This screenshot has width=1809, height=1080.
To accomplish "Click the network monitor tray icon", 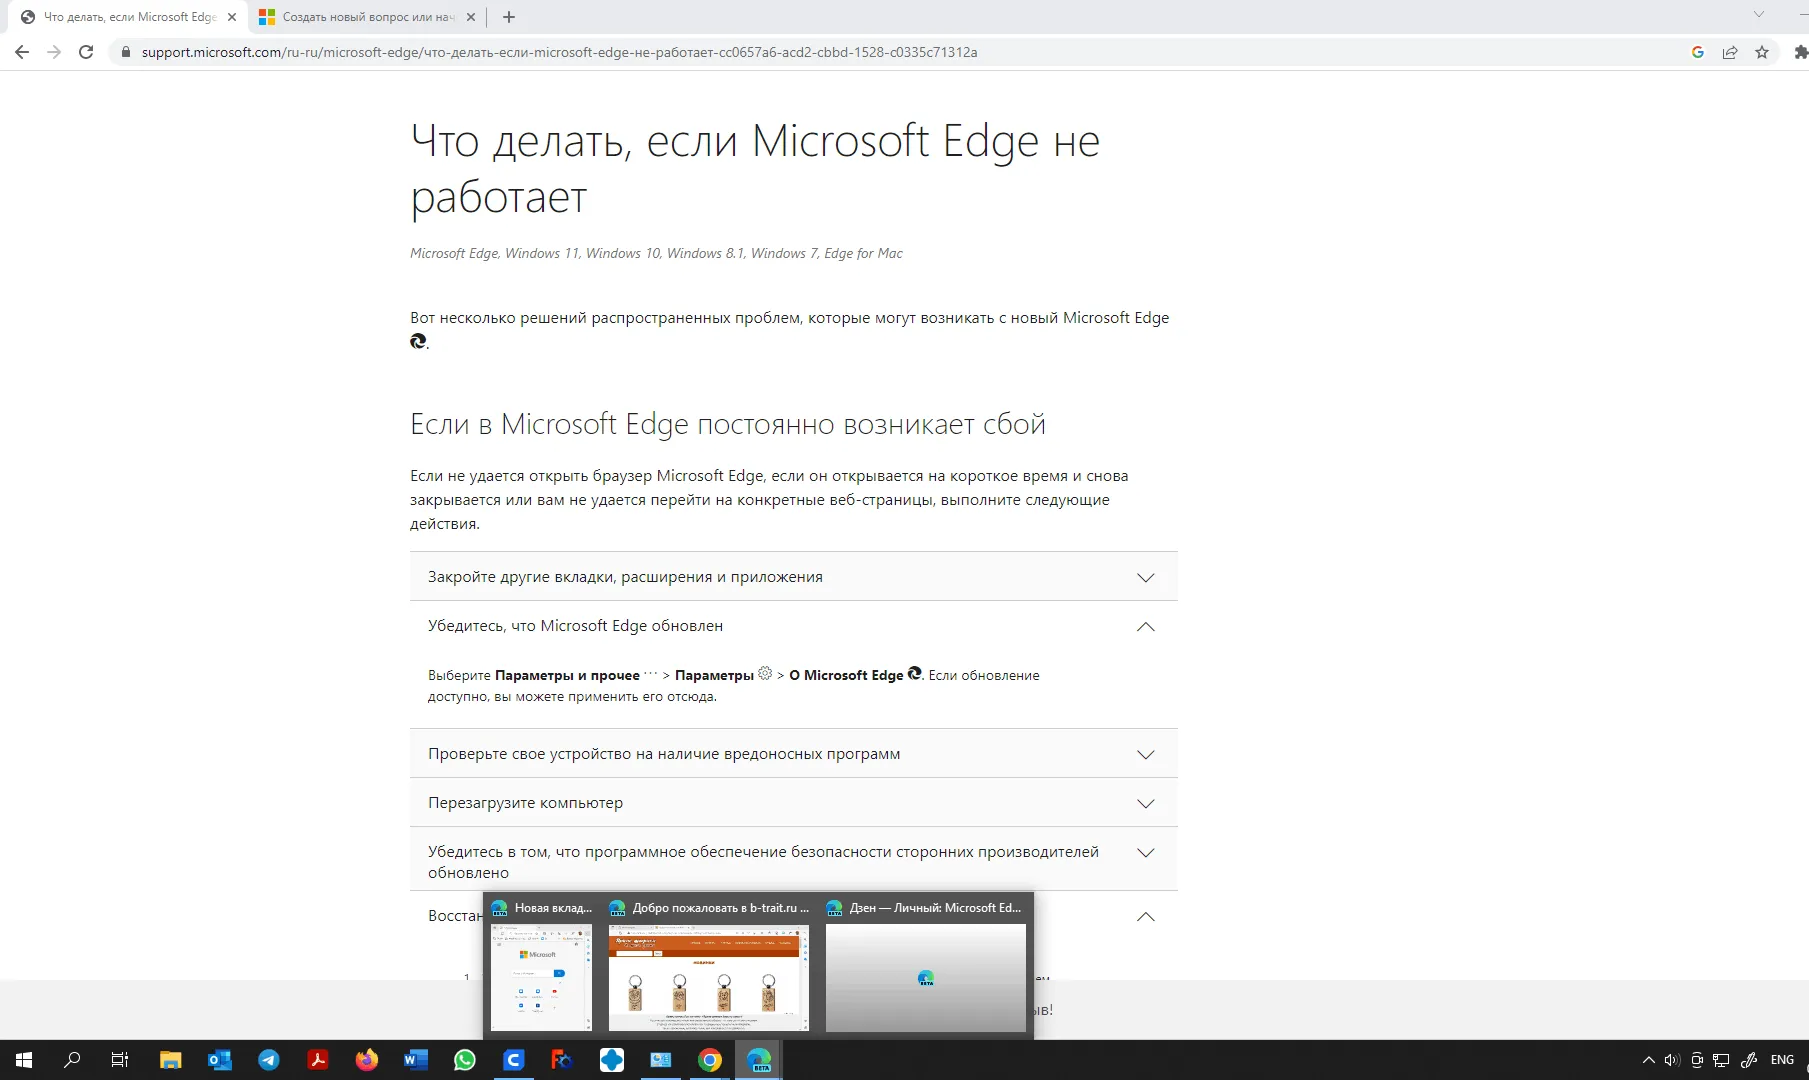I will point(1722,1060).
